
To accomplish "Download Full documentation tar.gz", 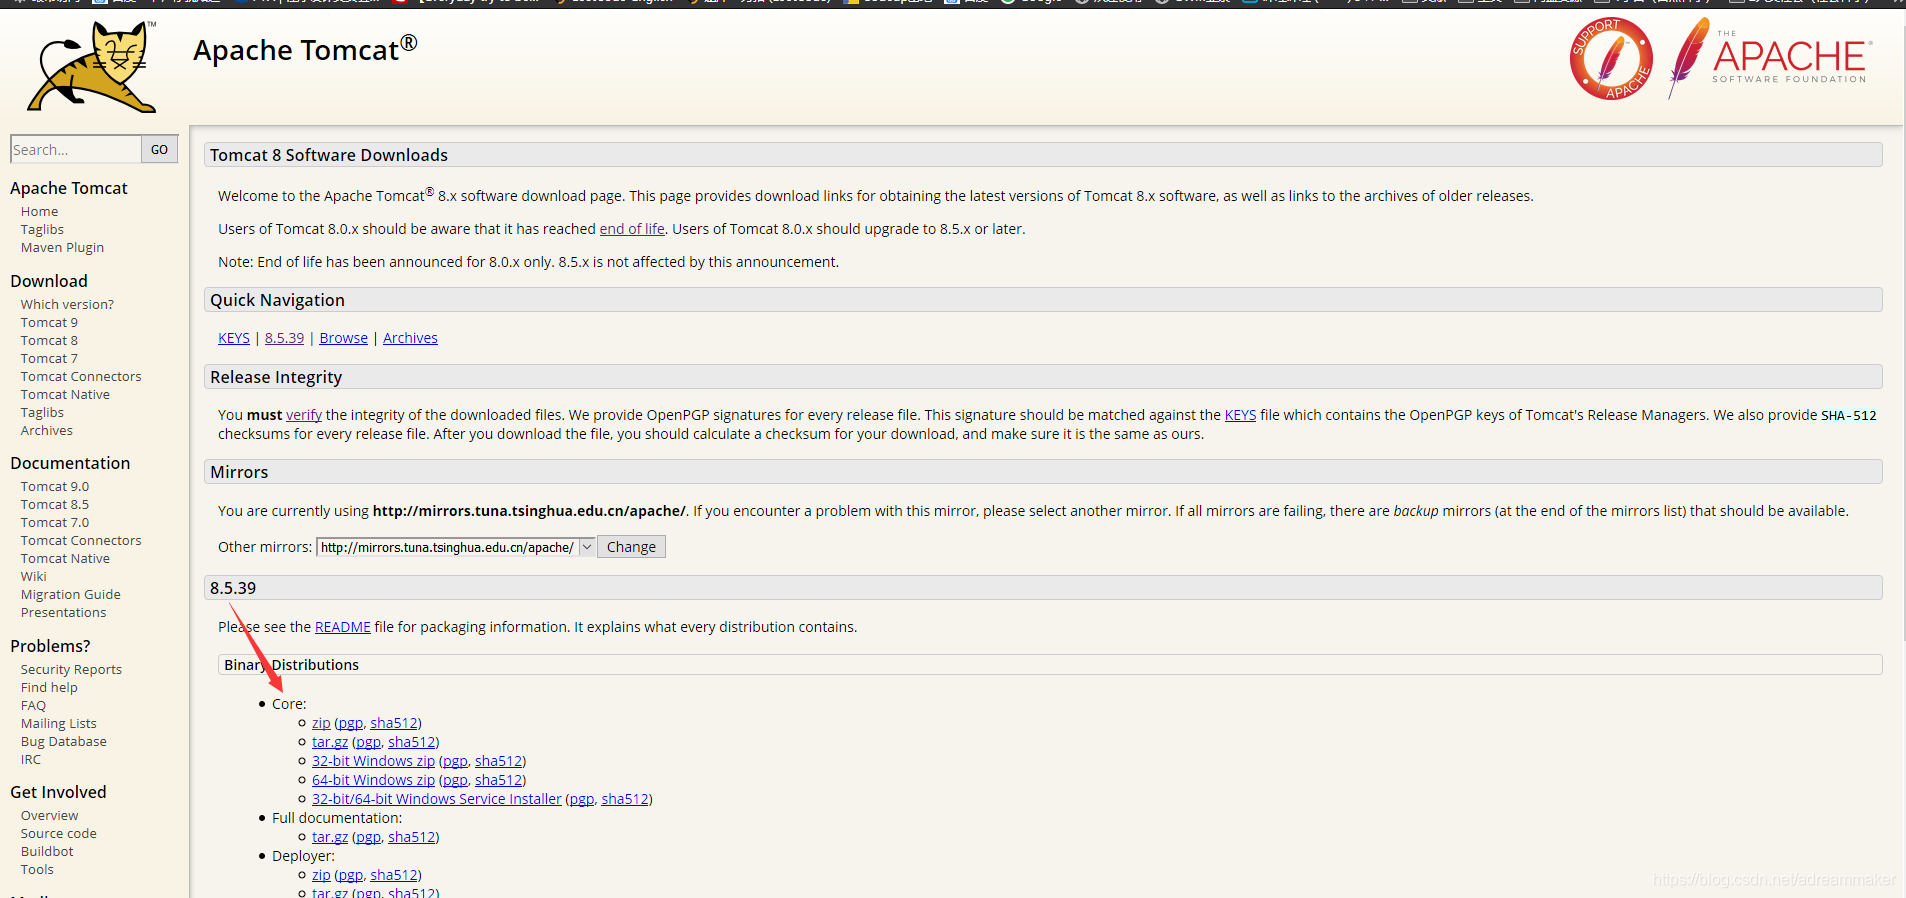I will coord(330,837).
